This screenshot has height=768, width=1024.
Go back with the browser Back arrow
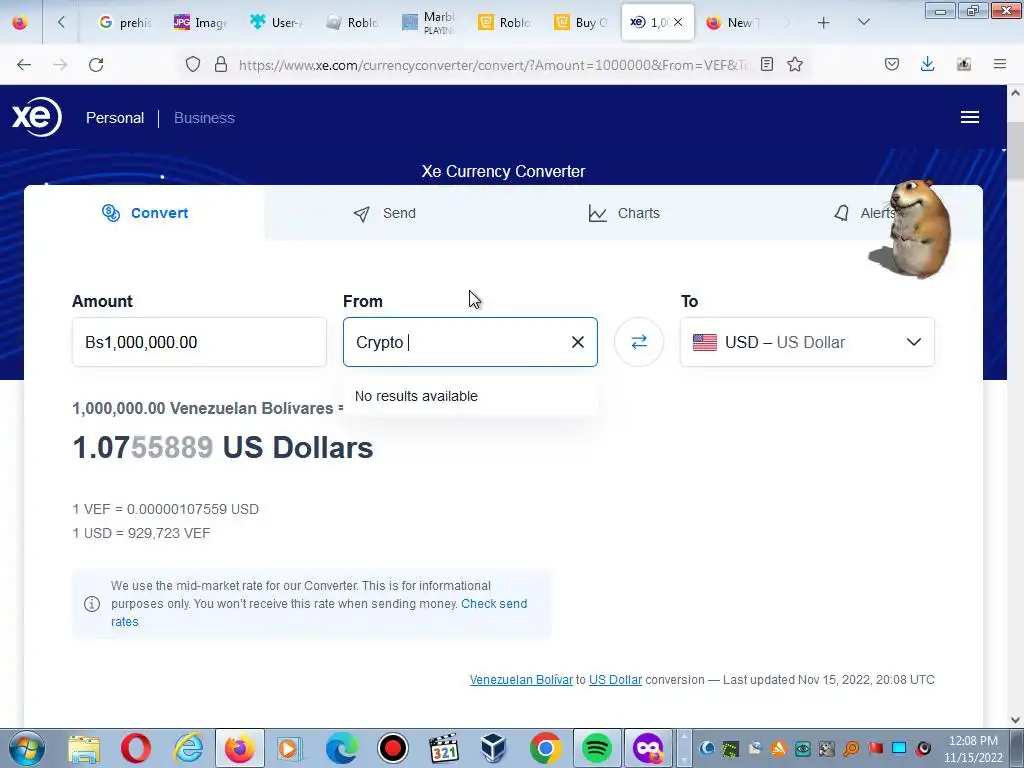(24, 64)
